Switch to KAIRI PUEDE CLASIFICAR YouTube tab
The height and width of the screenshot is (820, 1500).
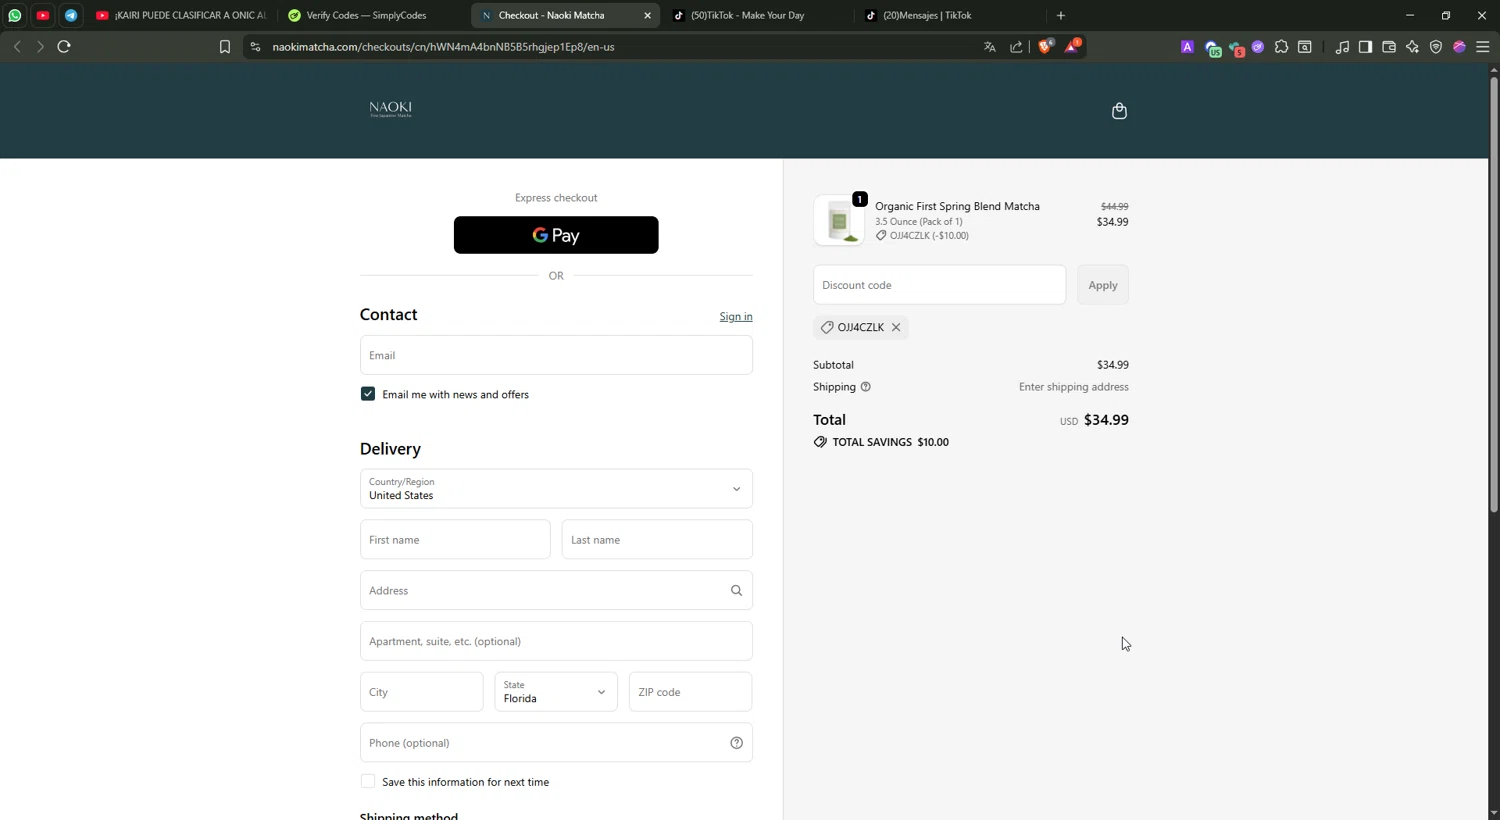click(180, 15)
